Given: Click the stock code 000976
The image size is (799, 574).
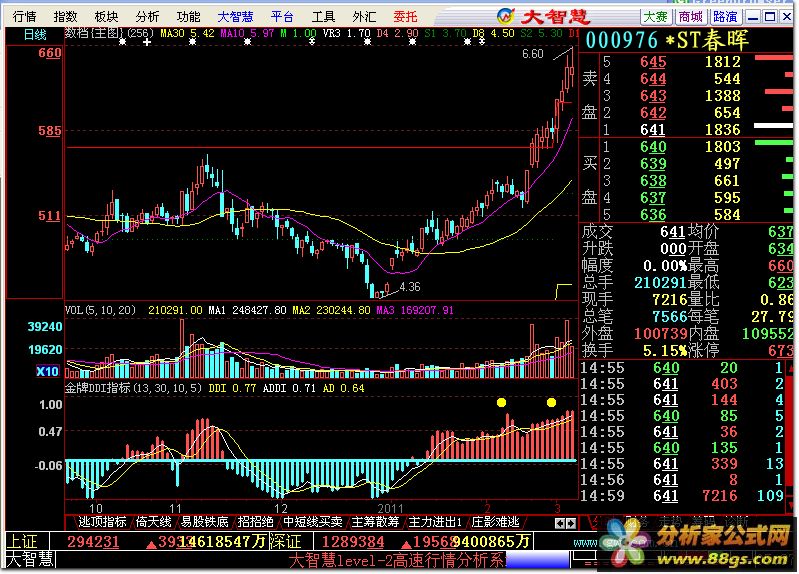Looking at the screenshot, I should point(622,41).
